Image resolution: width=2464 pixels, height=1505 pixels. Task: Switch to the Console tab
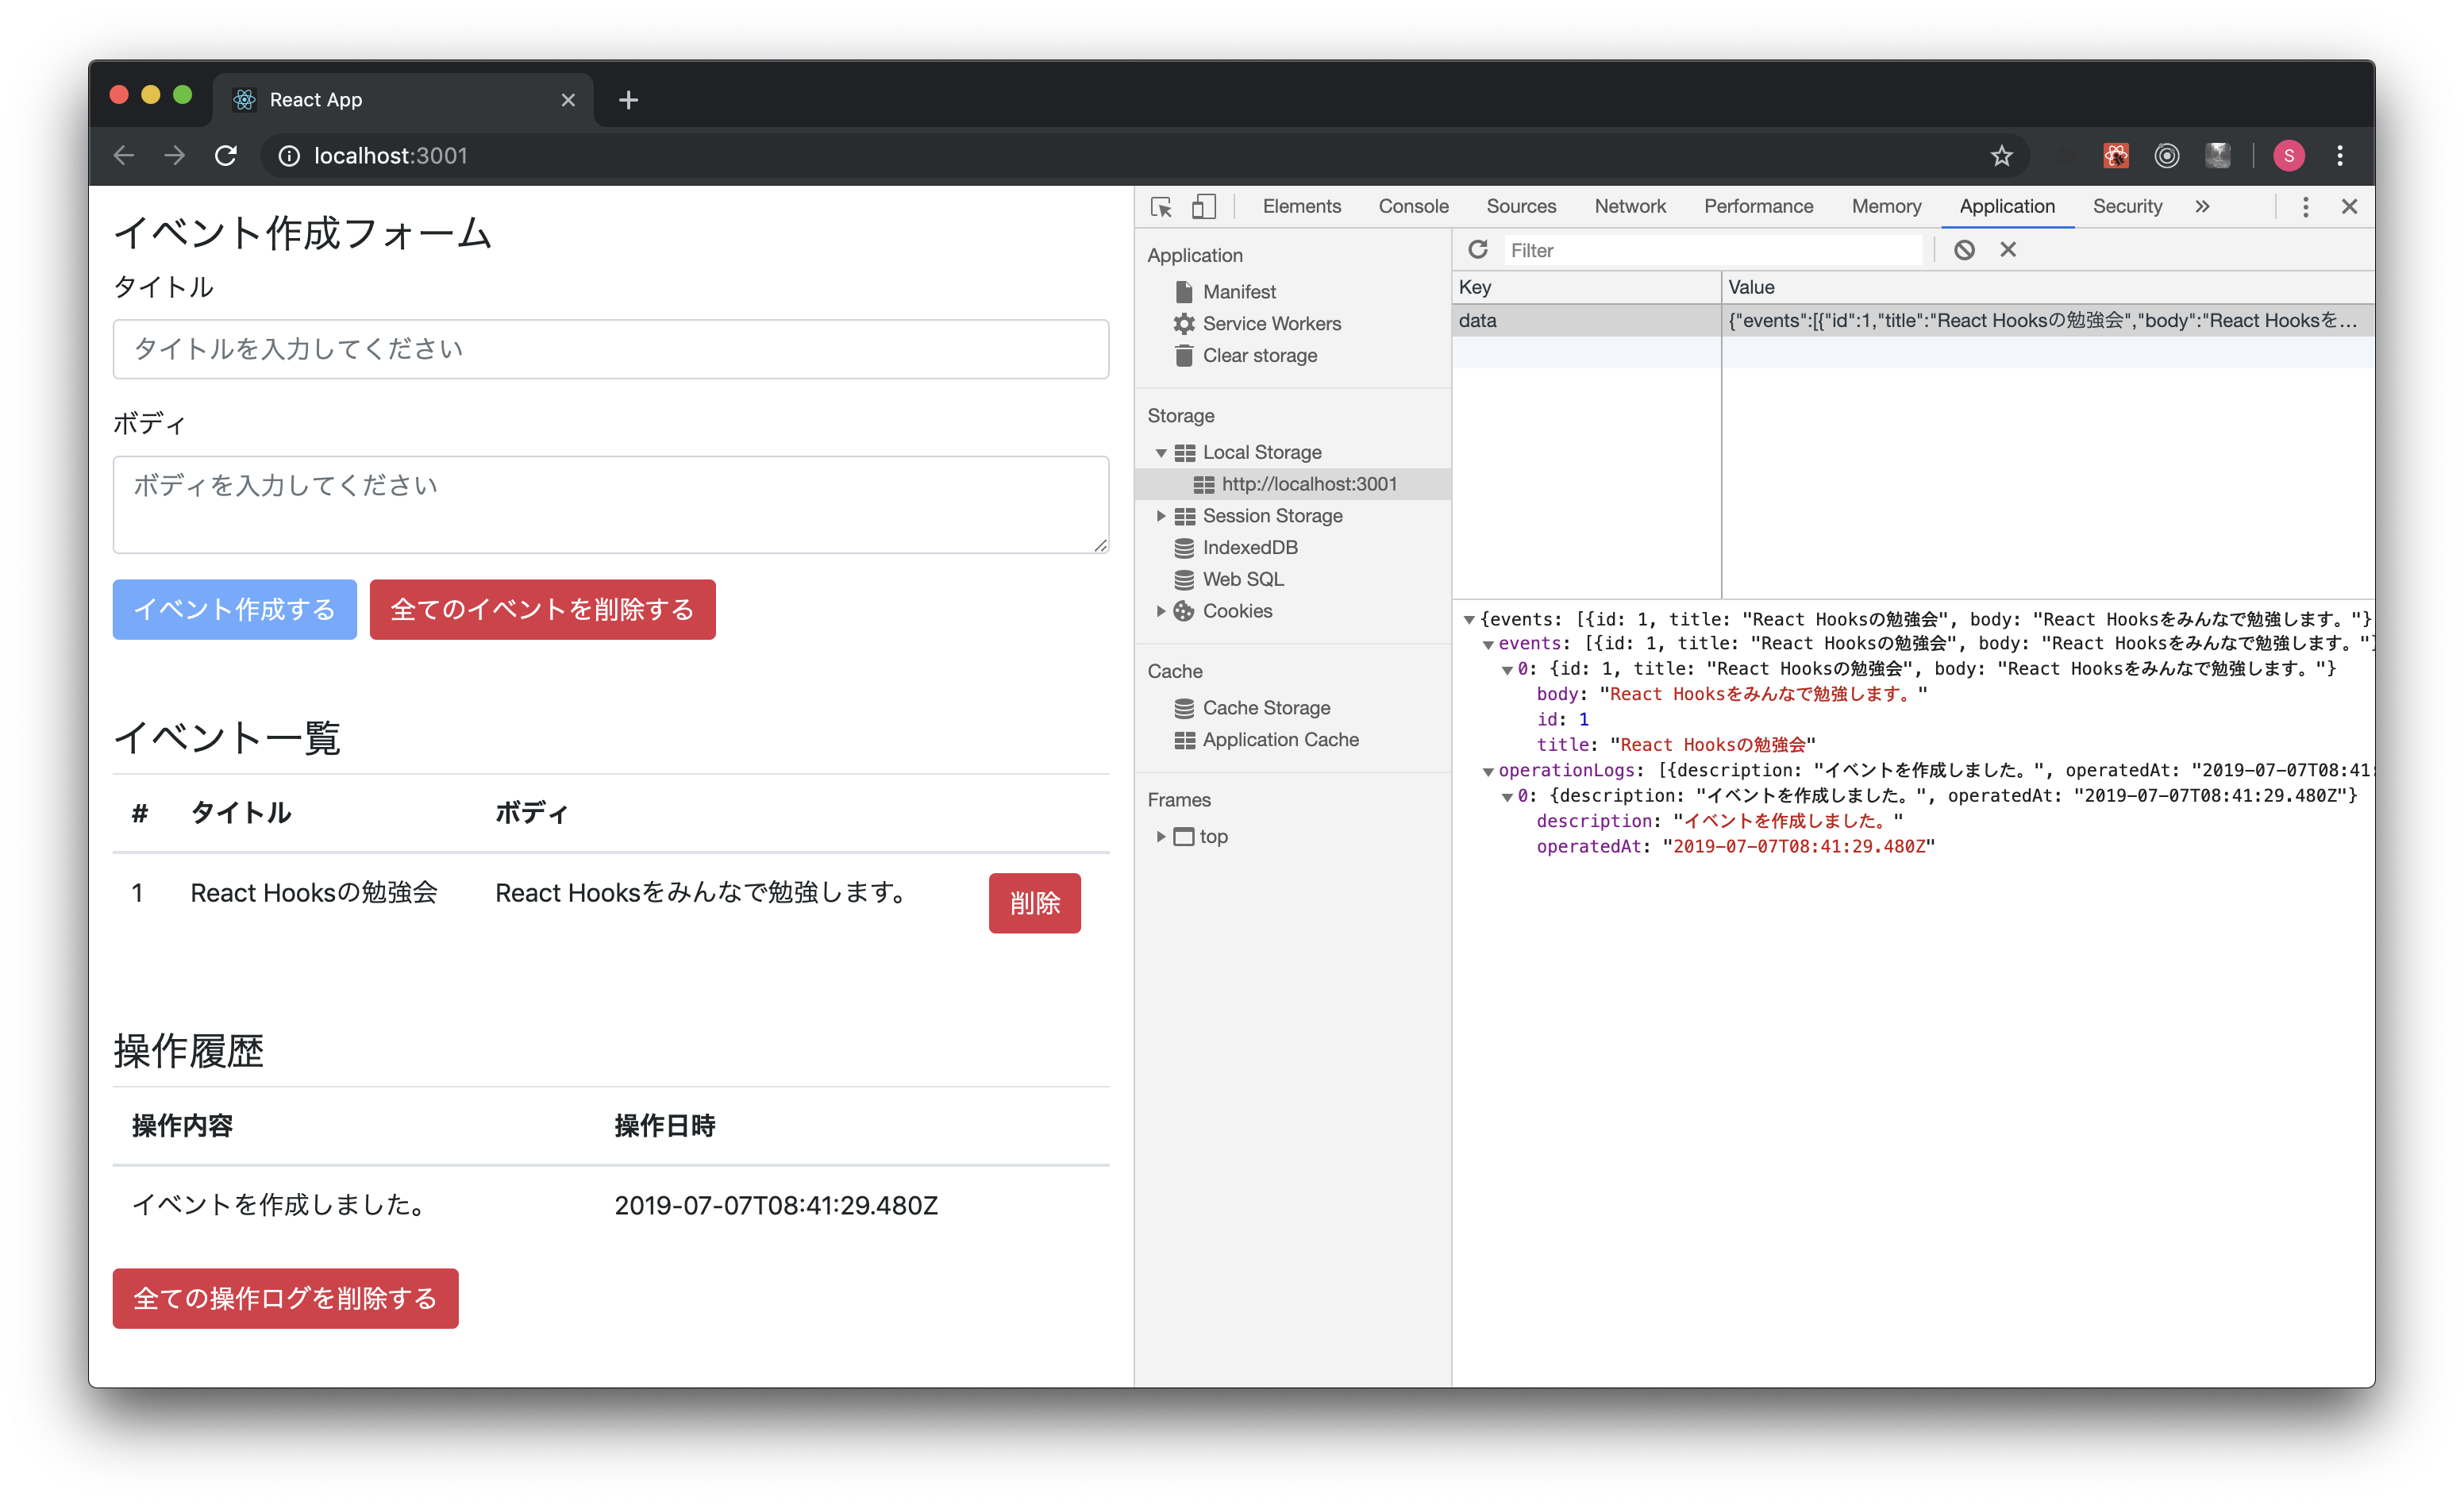pyautogui.click(x=1412, y=206)
